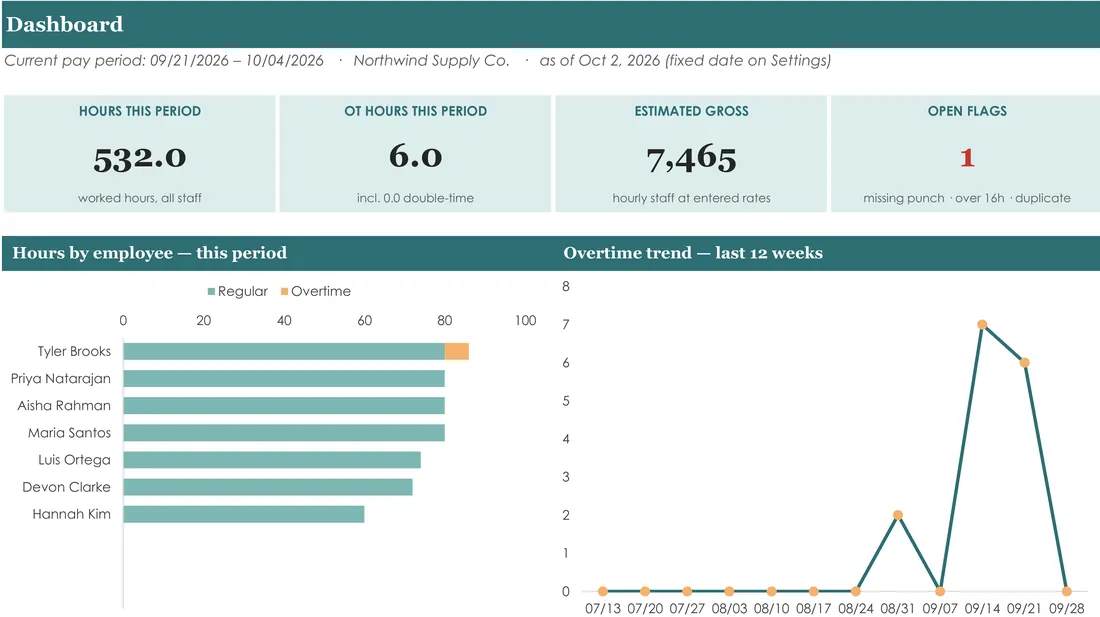Click the 'as of Oct 2, 2026' note
Screen dimensions: 1100x617
(685, 60)
